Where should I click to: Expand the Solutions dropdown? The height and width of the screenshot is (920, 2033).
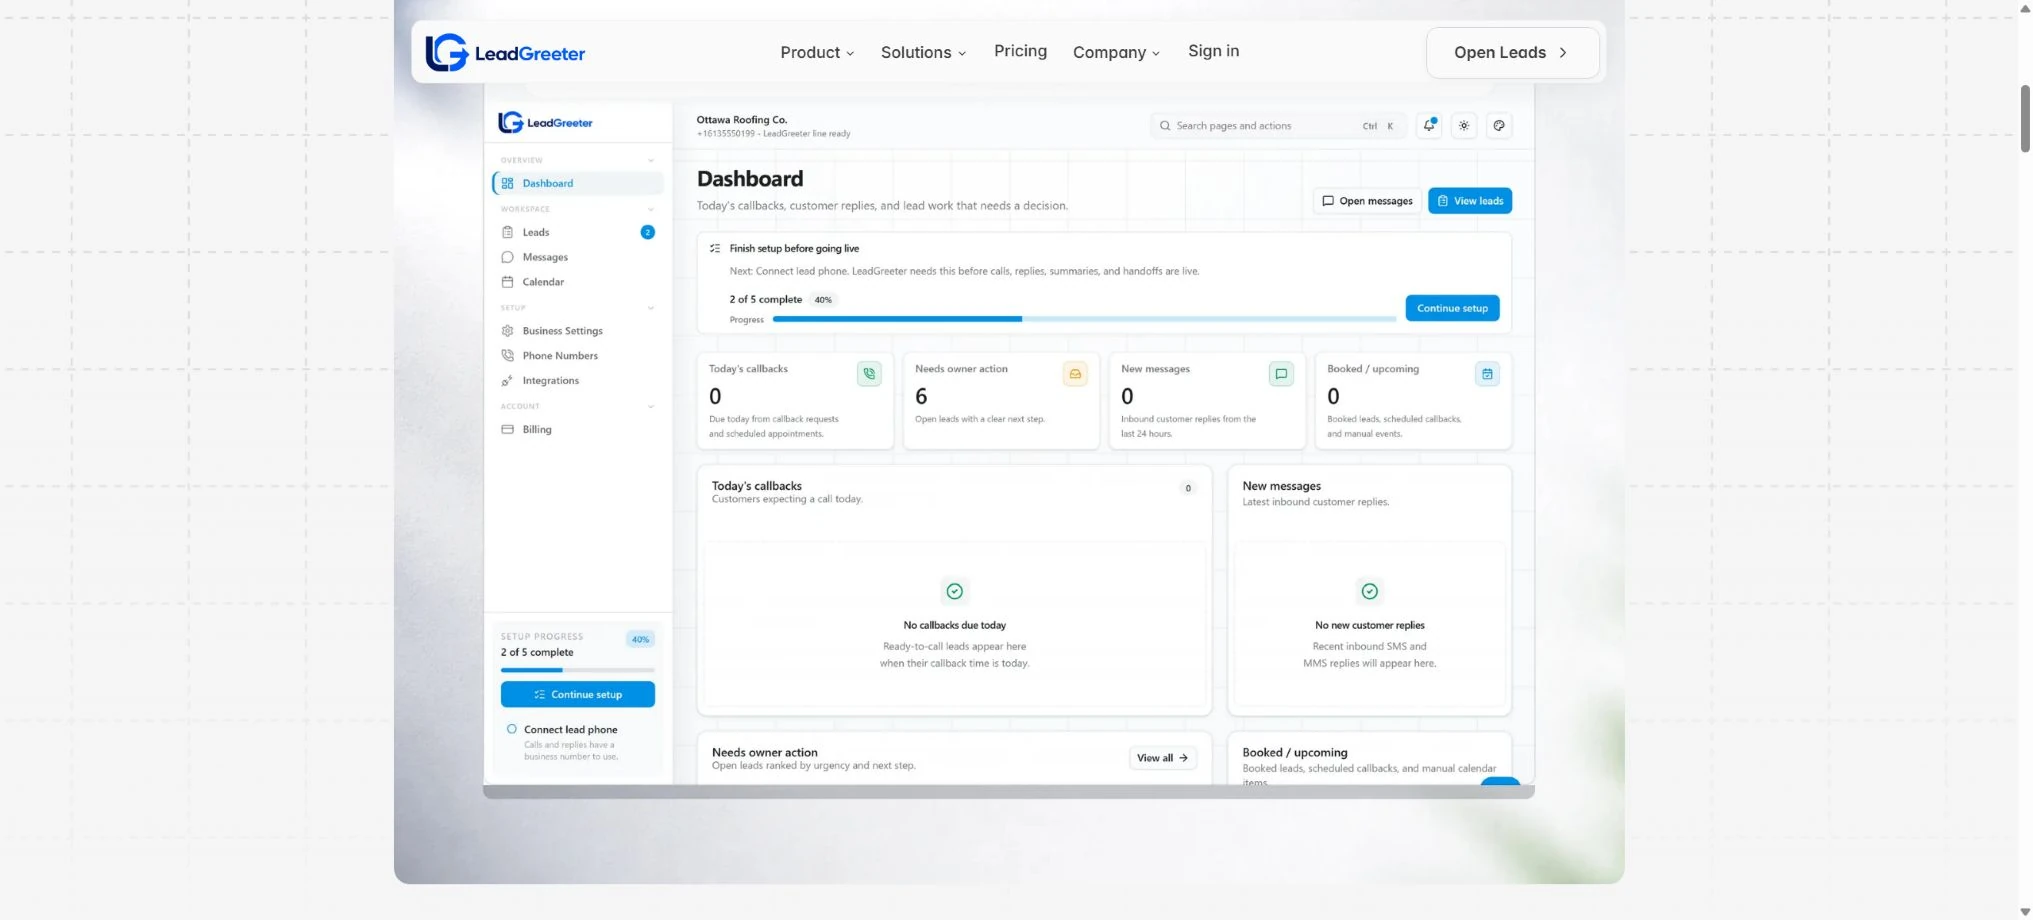tap(923, 53)
